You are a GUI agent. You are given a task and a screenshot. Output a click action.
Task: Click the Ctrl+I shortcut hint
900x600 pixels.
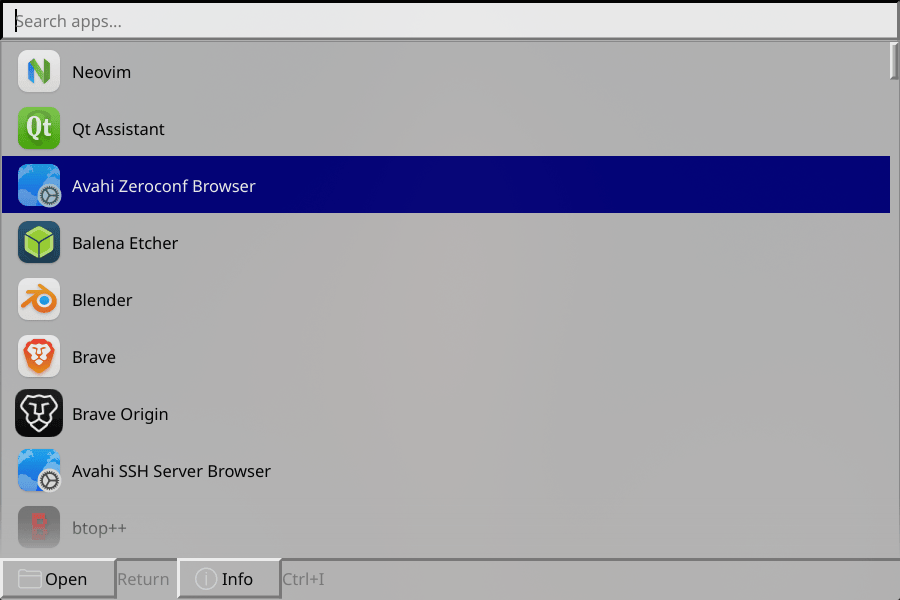(x=303, y=579)
